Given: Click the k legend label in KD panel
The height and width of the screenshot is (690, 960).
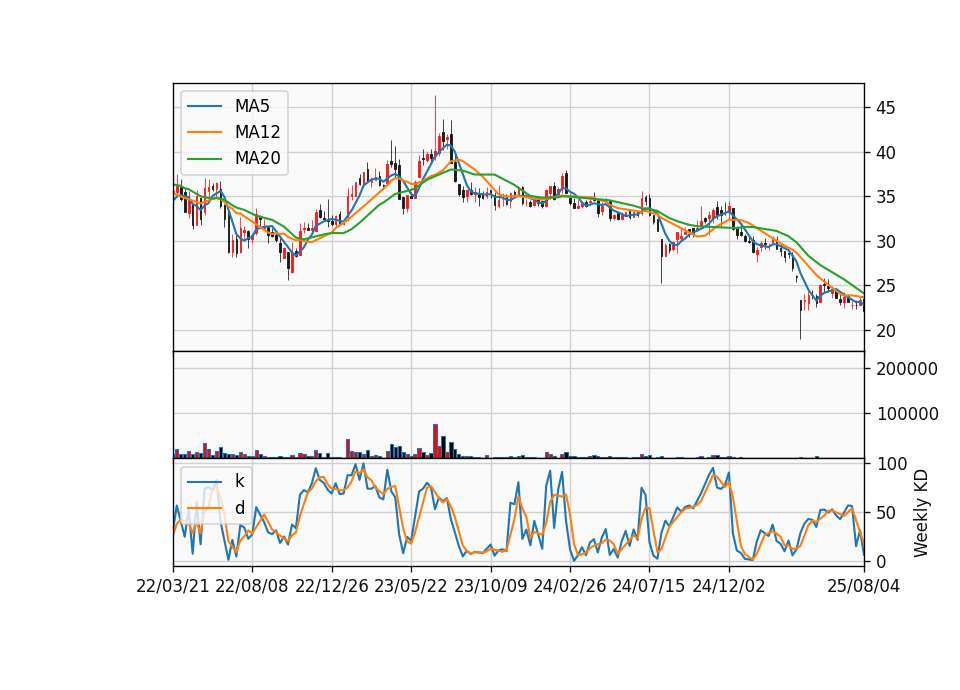Looking at the screenshot, I should coord(239,481).
